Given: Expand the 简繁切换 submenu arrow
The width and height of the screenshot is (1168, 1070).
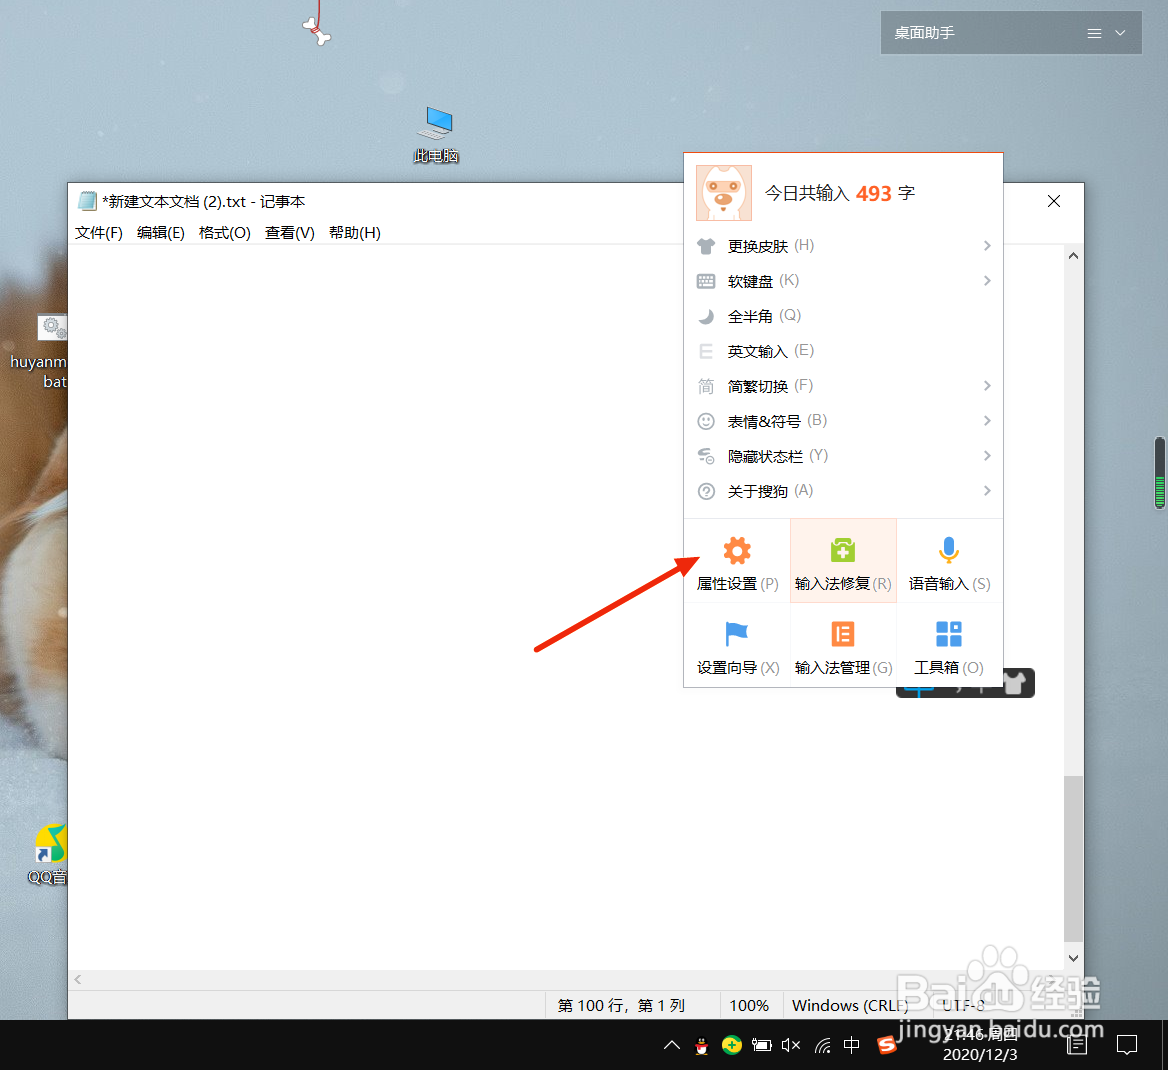Looking at the screenshot, I should [987, 386].
